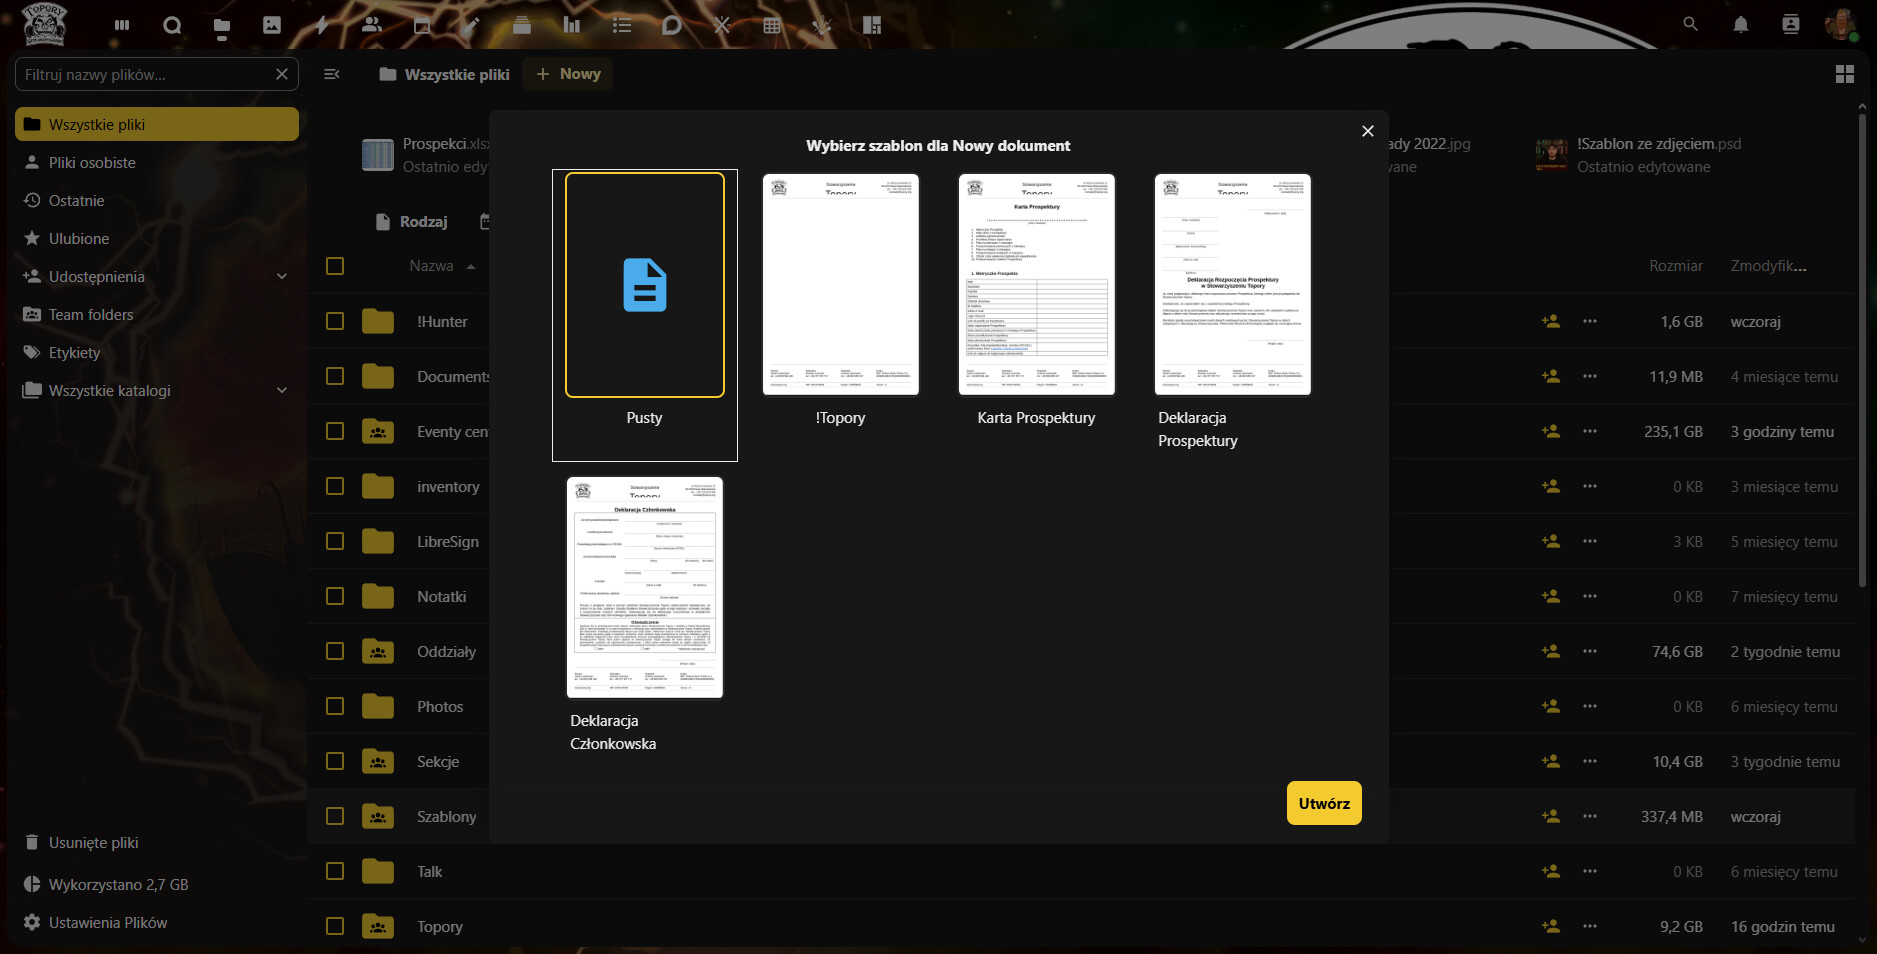Check the Photos folder checkbox
Viewport: 1877px width, 954px height.
[x=335, y=707]
